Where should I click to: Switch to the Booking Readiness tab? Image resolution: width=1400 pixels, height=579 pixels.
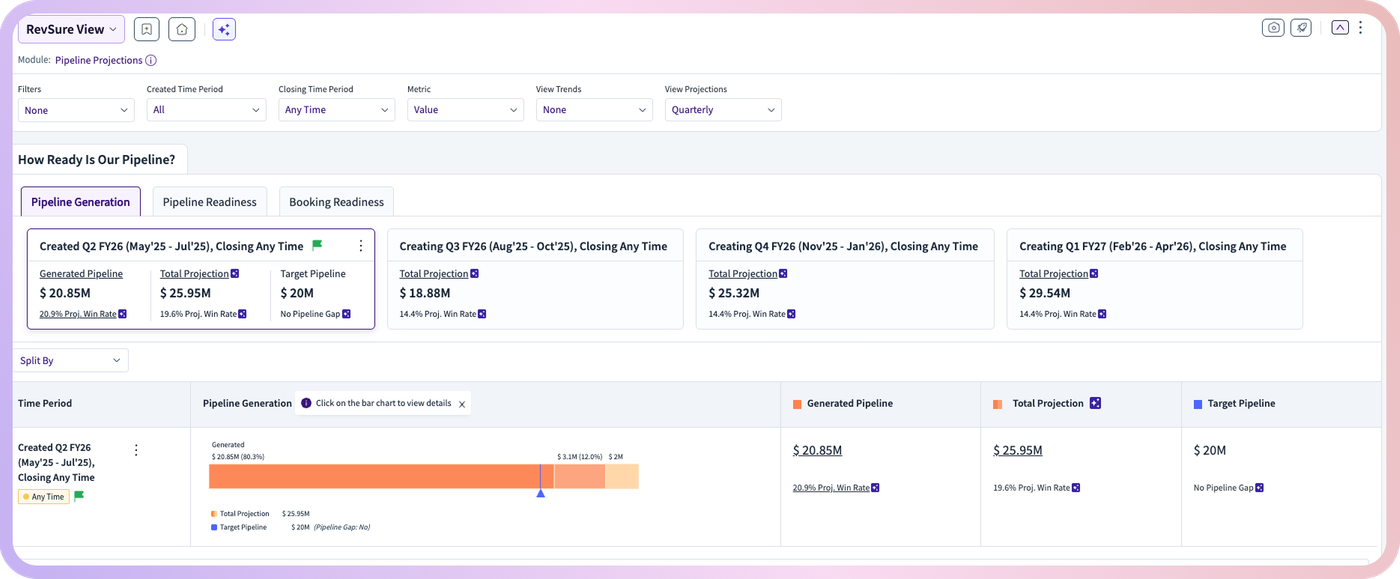pyautogui.click(x=337, y=202)
